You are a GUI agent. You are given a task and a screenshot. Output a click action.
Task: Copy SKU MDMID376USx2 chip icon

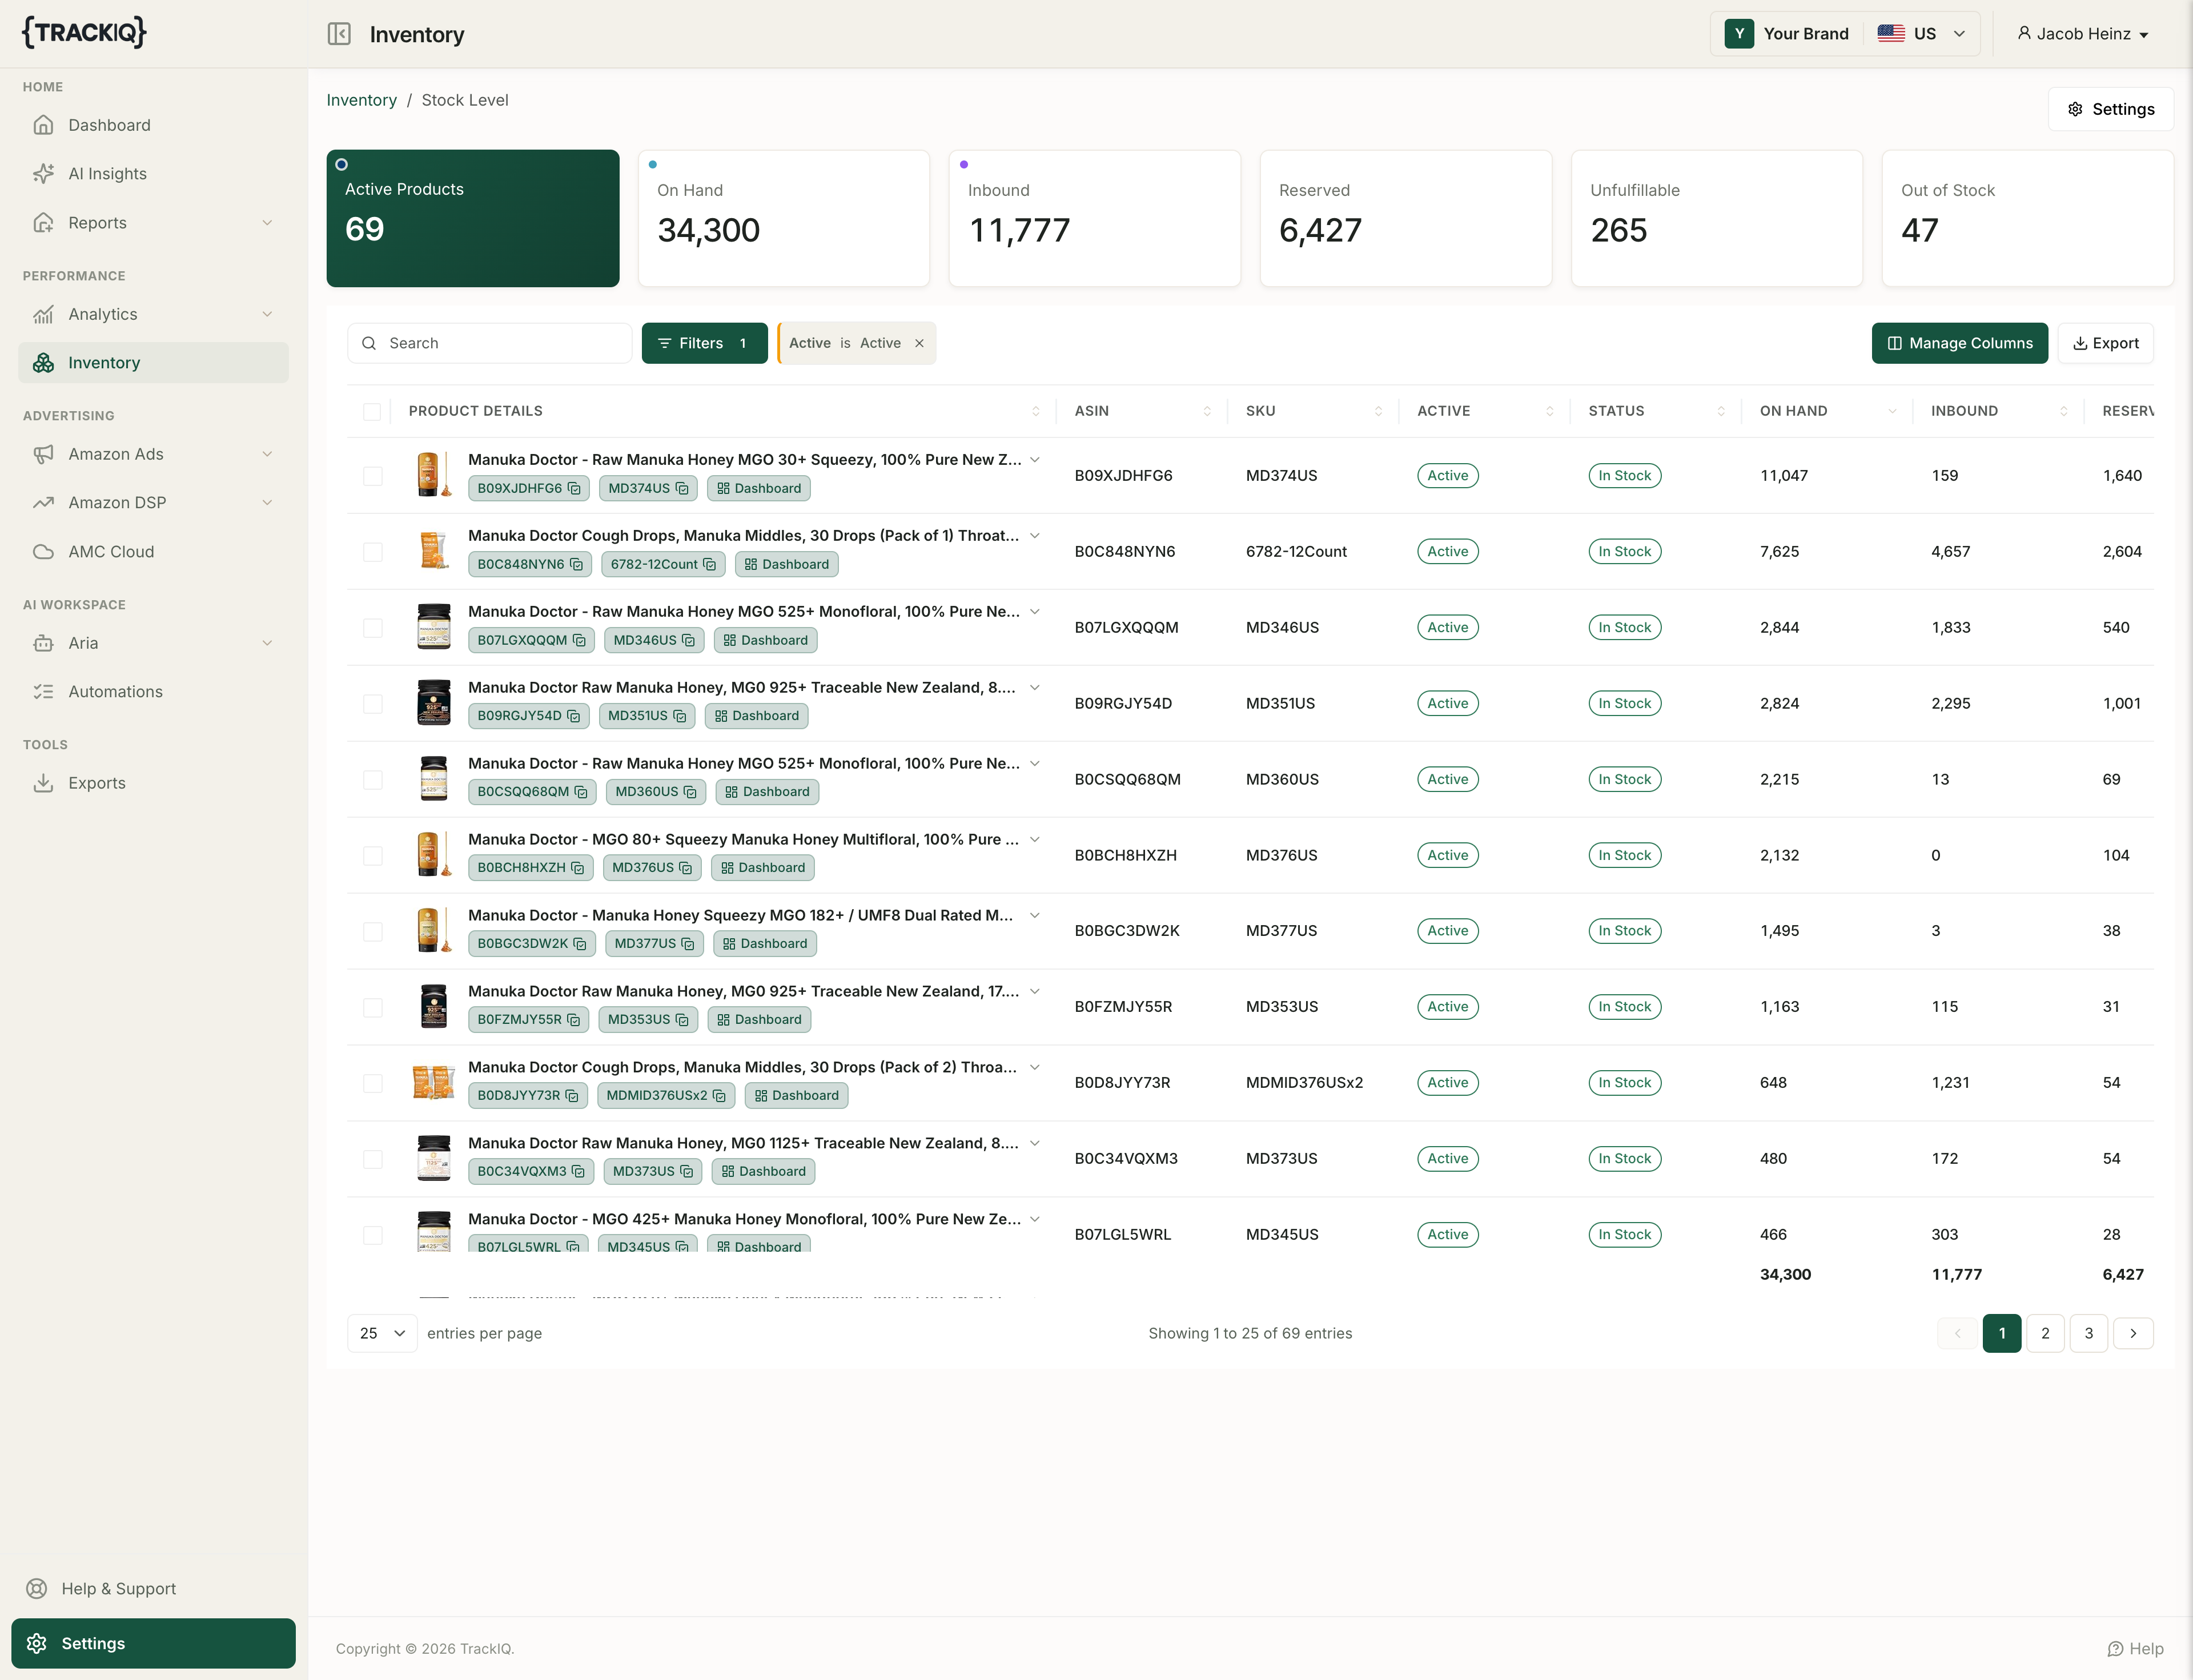click(x=719, y=1096)
